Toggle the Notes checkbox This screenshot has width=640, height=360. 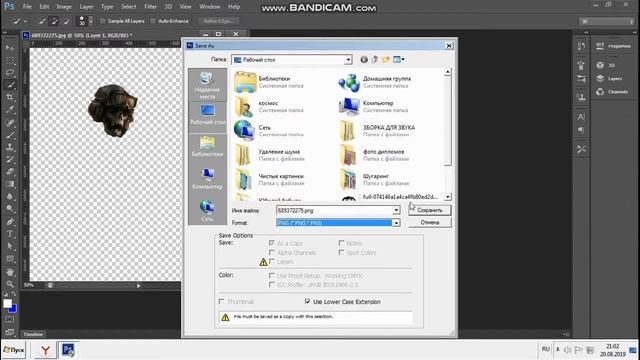tap(341, 243)
